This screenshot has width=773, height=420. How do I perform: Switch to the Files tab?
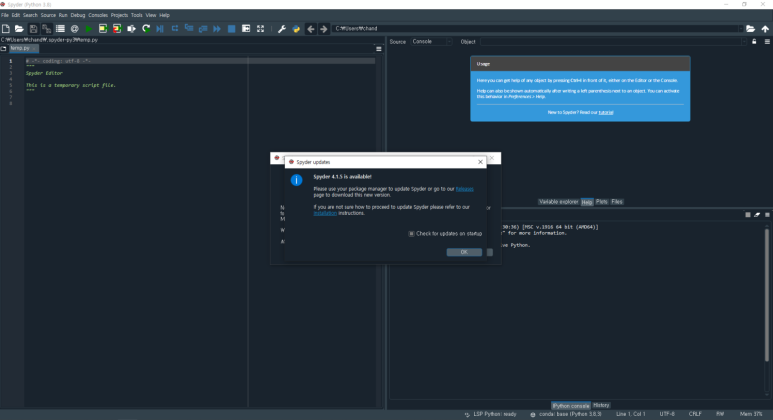[617, 202]
